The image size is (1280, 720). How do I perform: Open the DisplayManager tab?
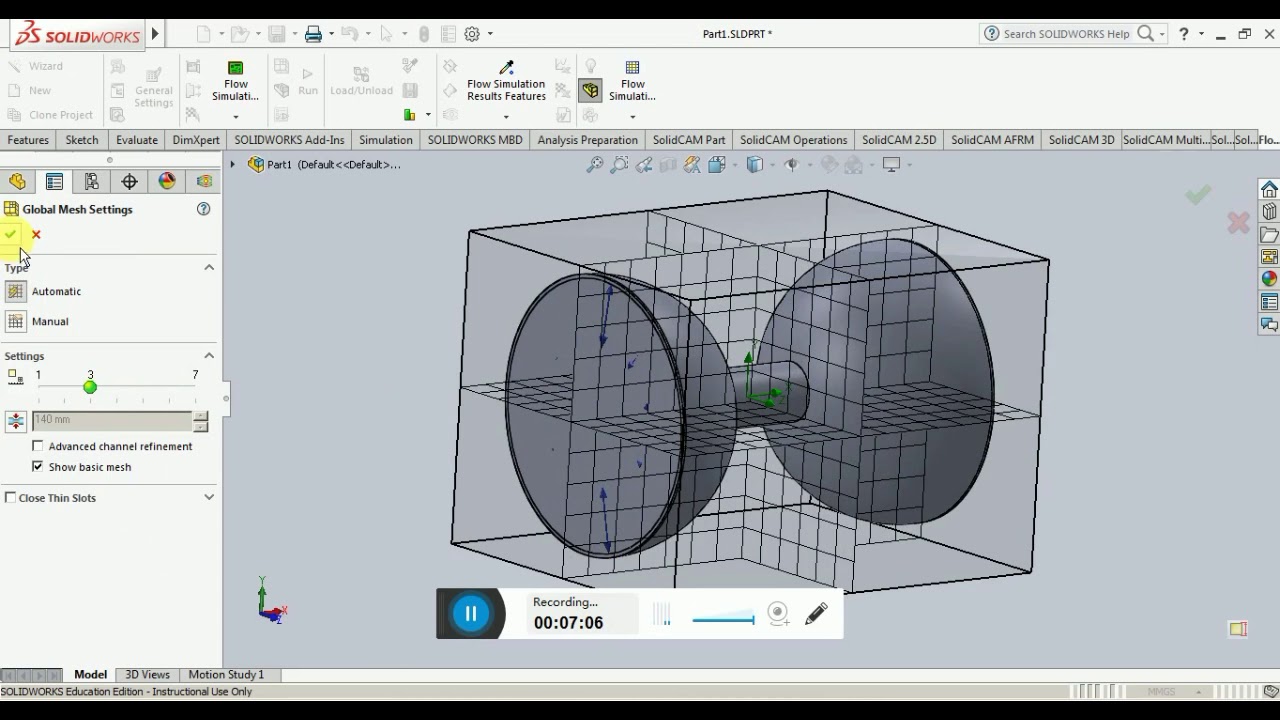[x=167, y=181]
